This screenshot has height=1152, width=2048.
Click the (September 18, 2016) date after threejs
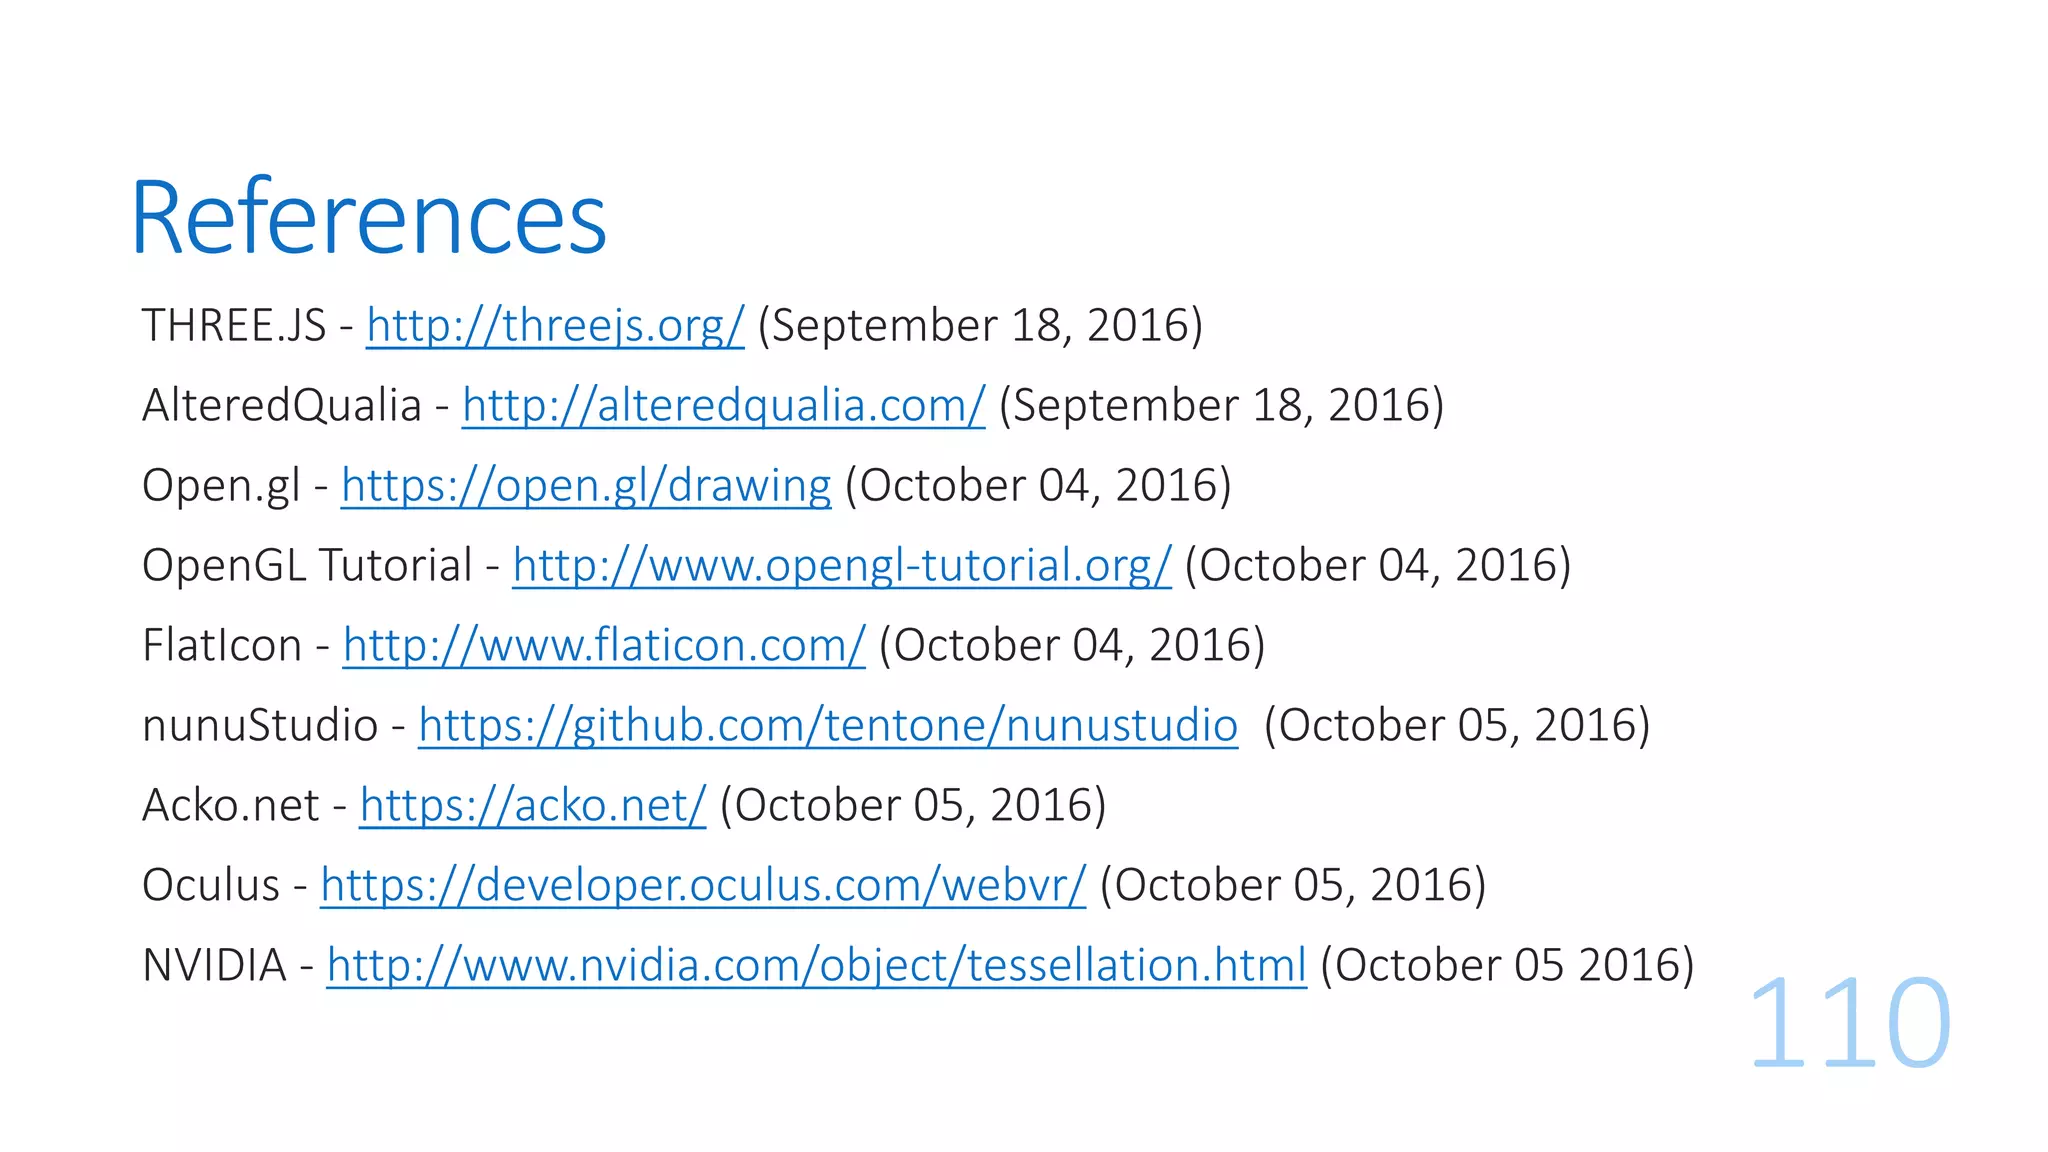(x=981, y=326)
